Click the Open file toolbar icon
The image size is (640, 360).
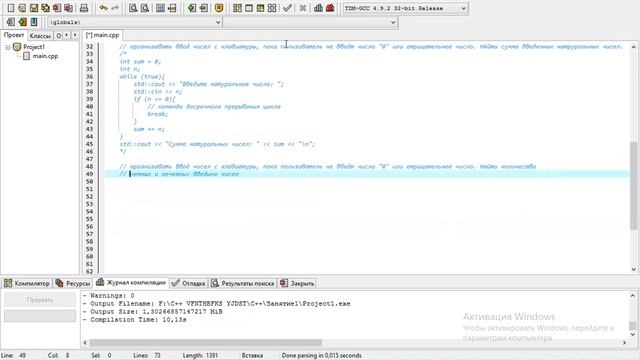tap(22, 8)
